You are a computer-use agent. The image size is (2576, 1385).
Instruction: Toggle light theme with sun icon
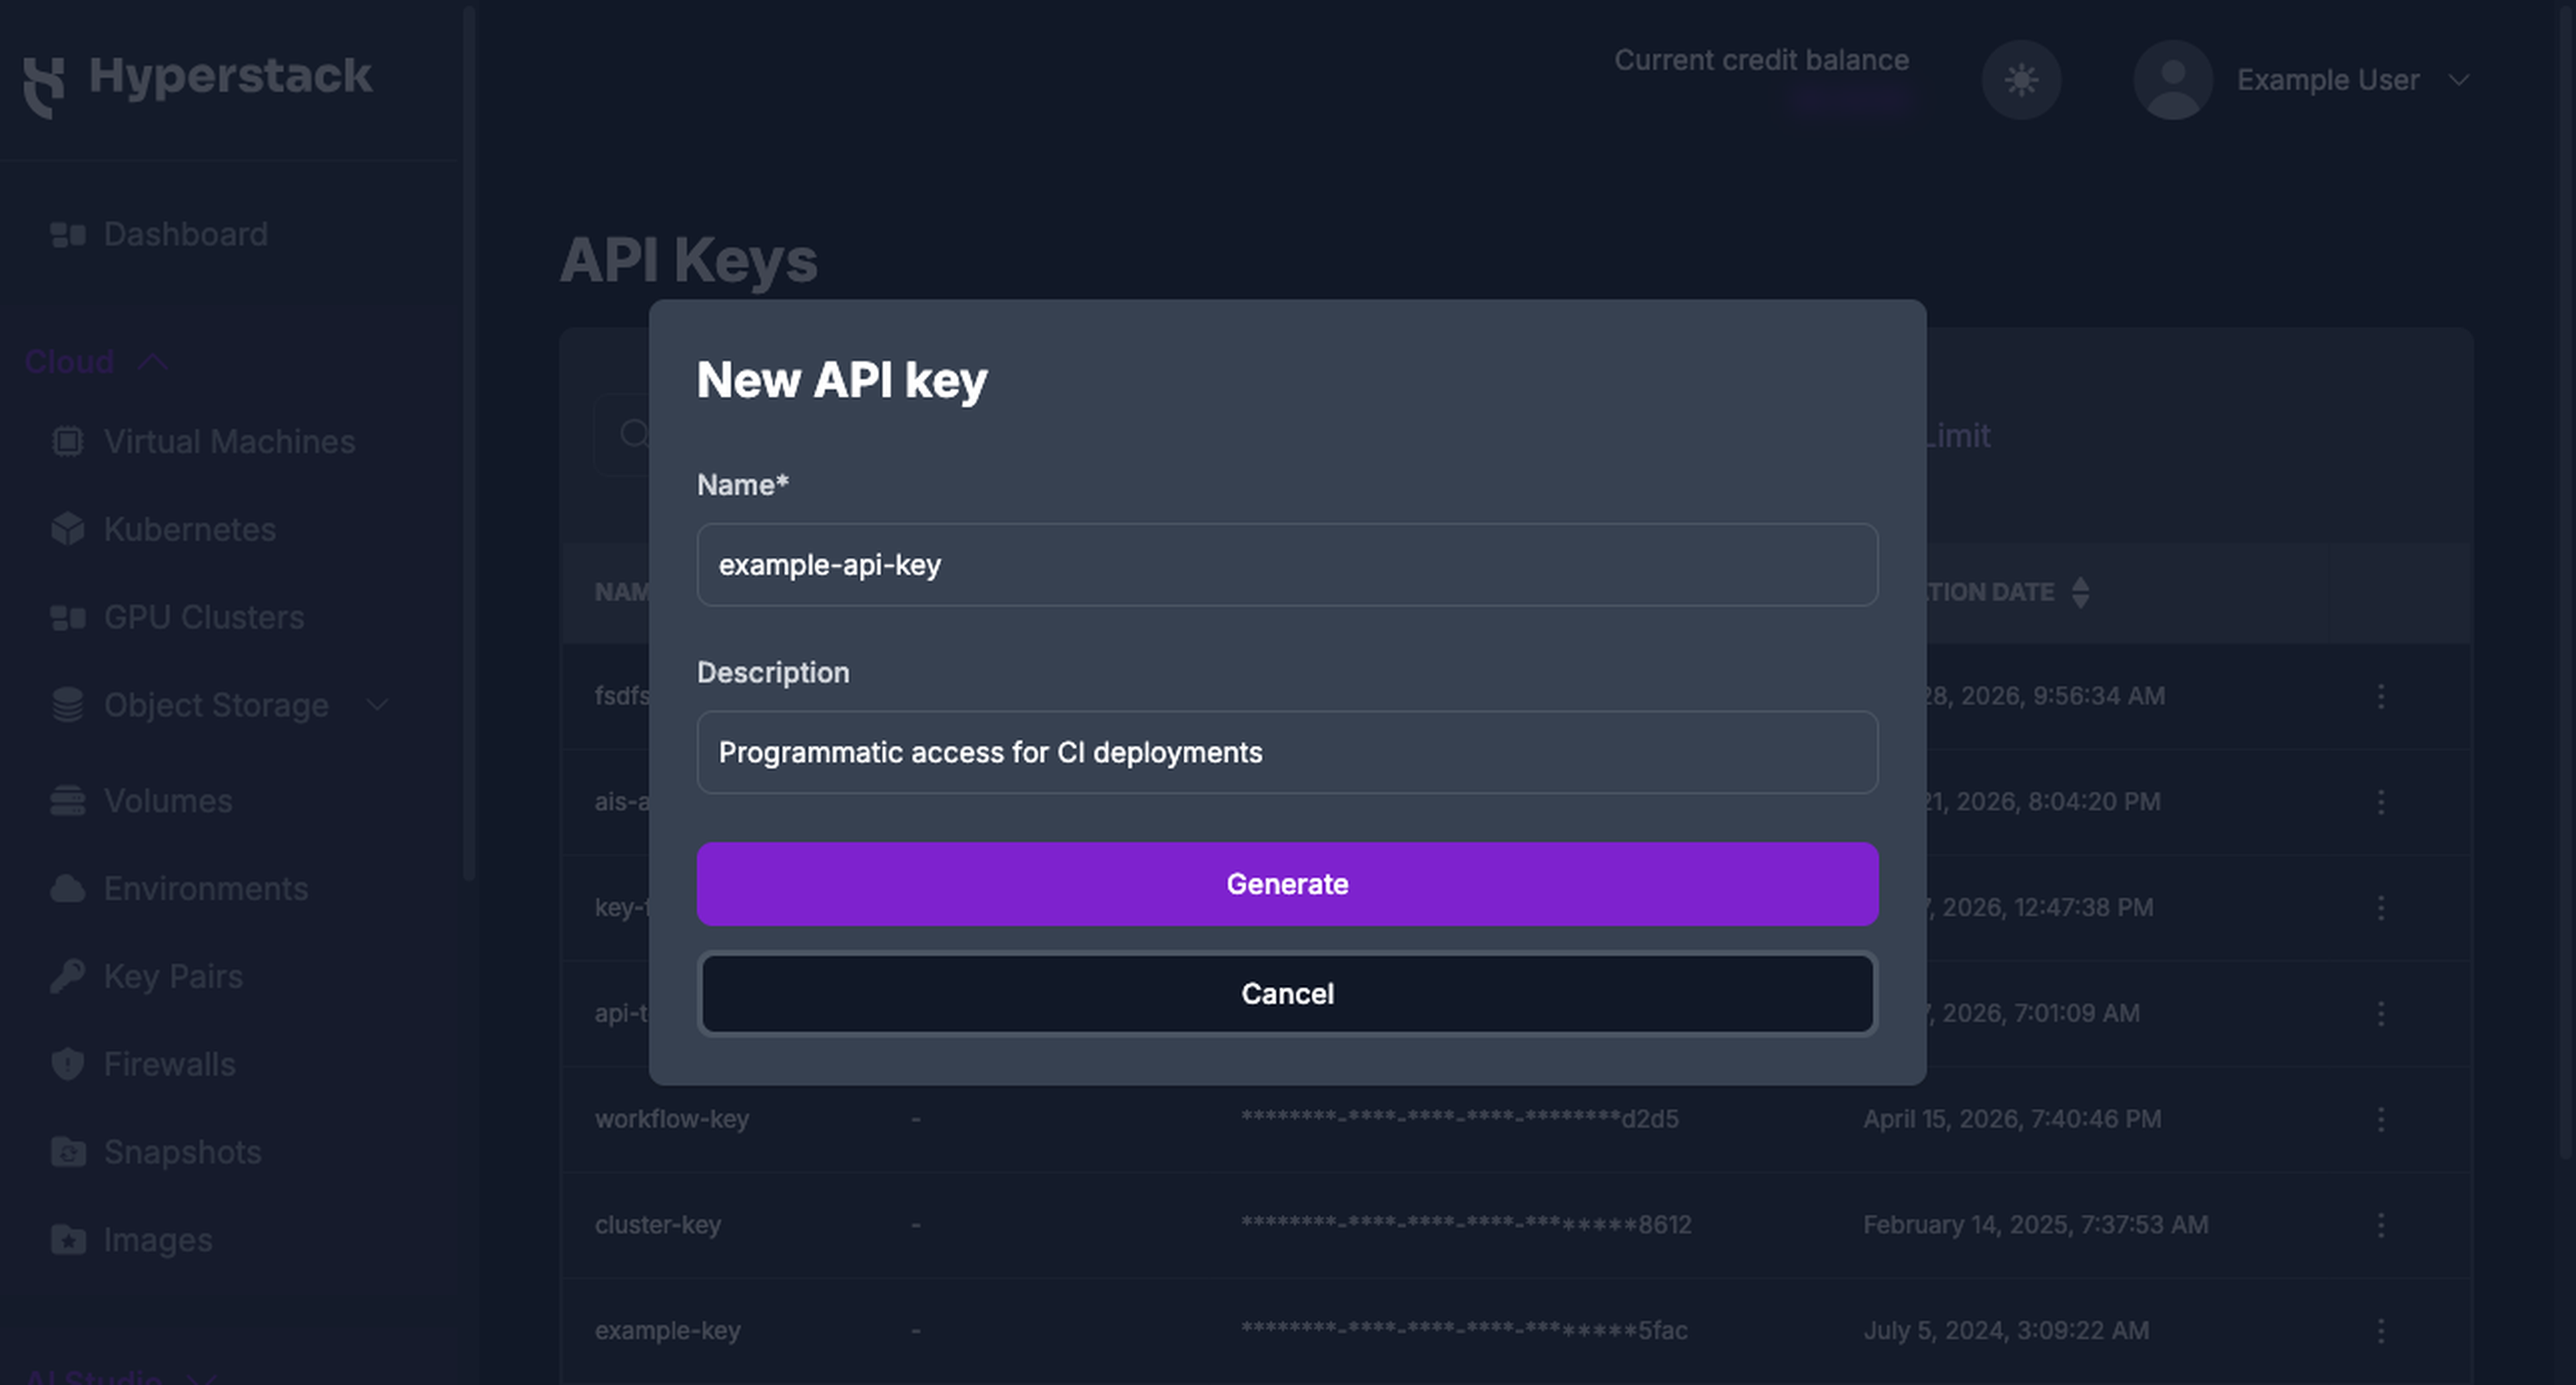click(2021, 80)
